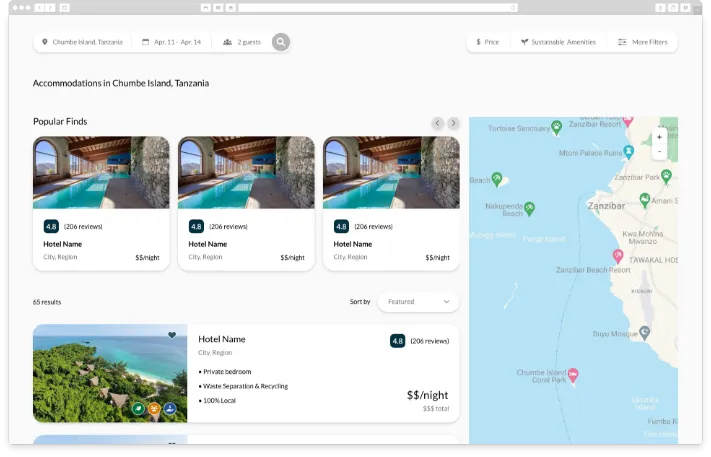Click the green leaf sustainability badge
Image resolution: width=711 pixels, height=457 pixels.
point(138,409)
